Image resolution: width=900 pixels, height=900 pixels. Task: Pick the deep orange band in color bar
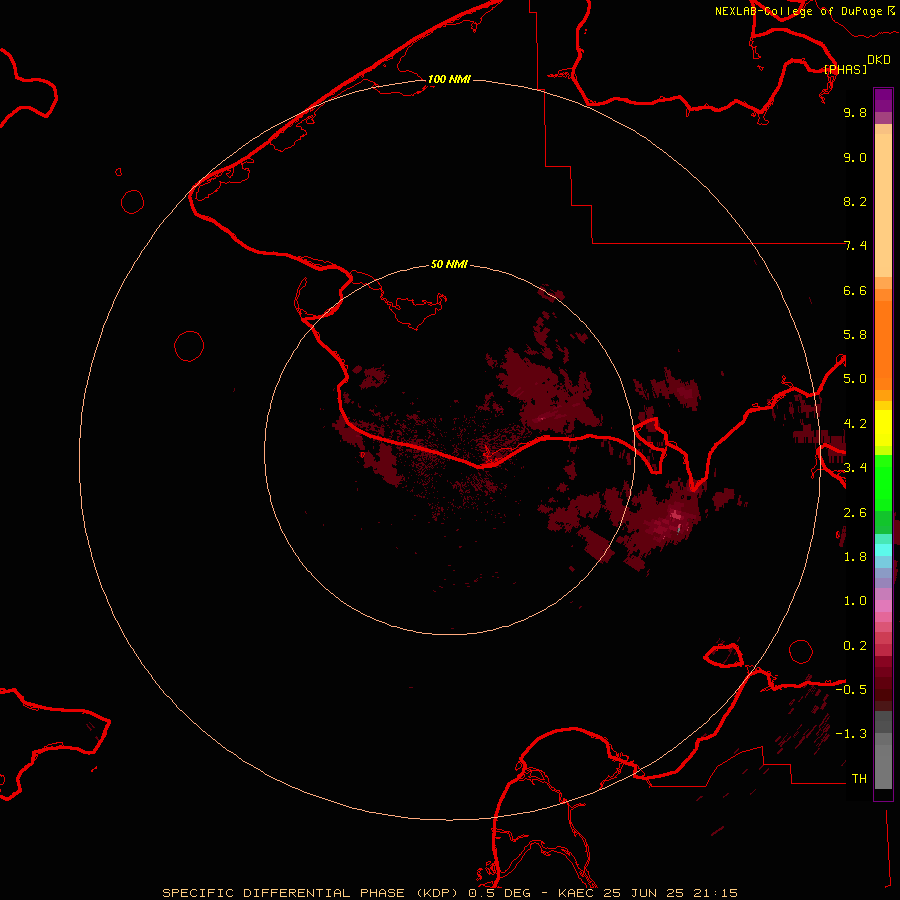(x=883, y=345)
